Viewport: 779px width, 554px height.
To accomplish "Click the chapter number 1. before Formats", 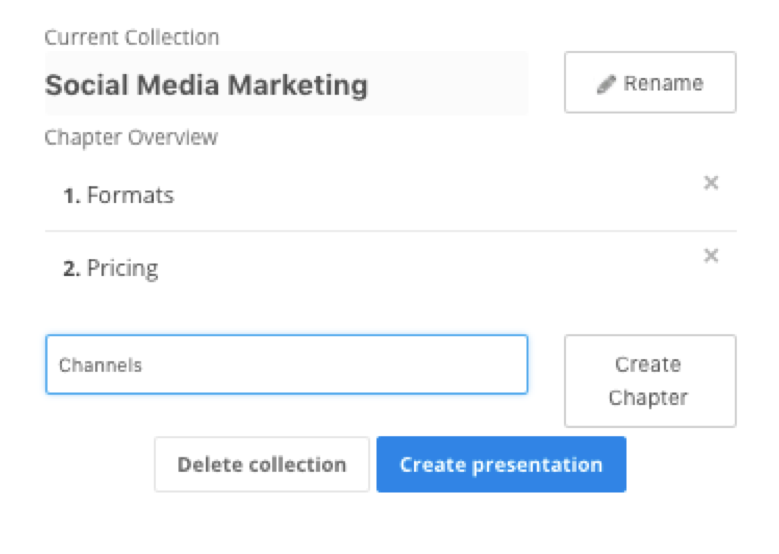I will (72, 196).
